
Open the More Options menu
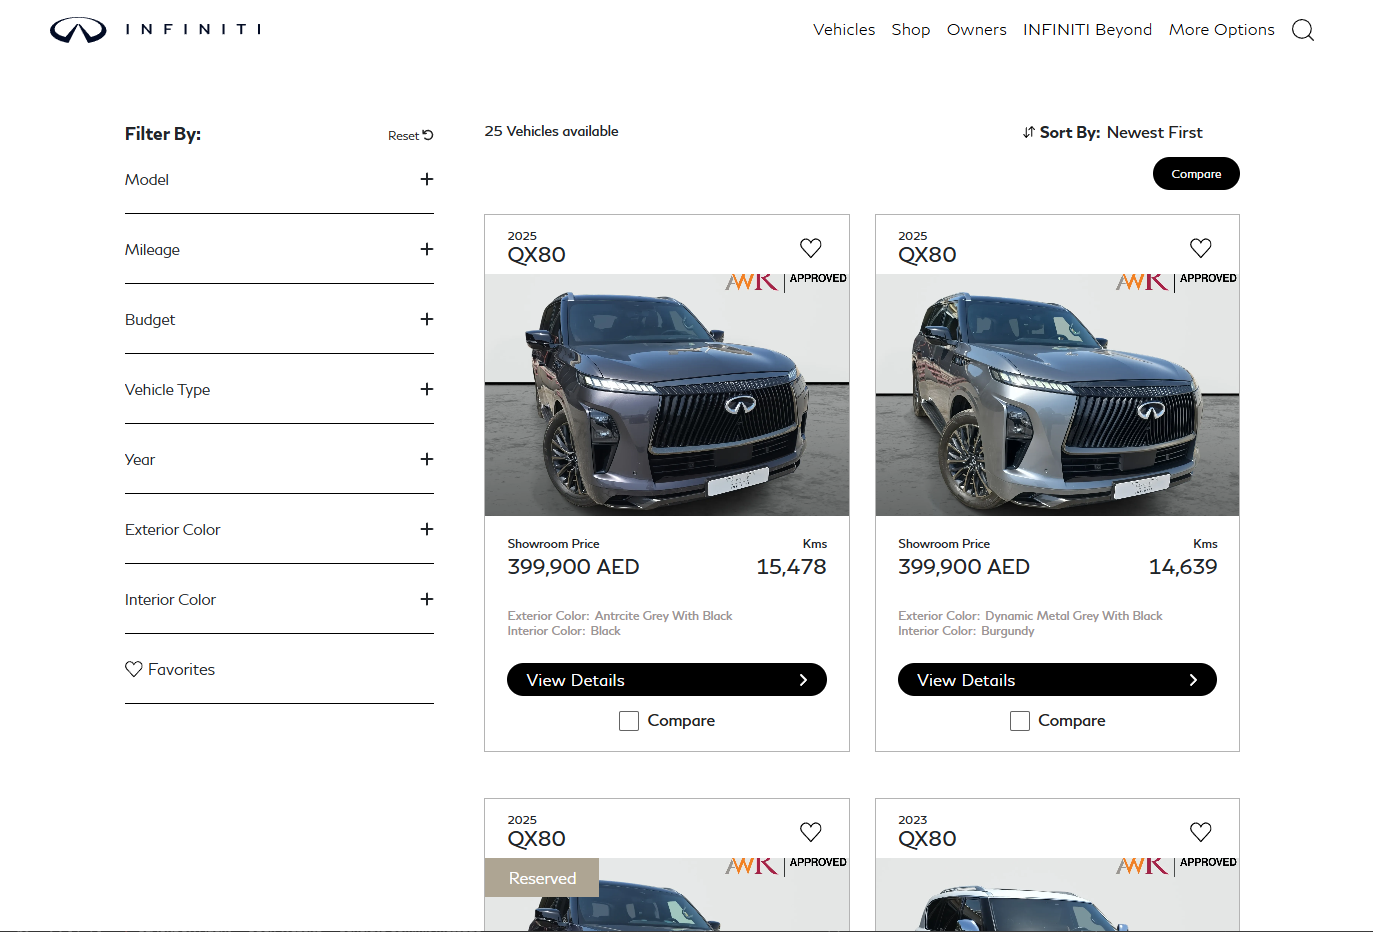1222,30
